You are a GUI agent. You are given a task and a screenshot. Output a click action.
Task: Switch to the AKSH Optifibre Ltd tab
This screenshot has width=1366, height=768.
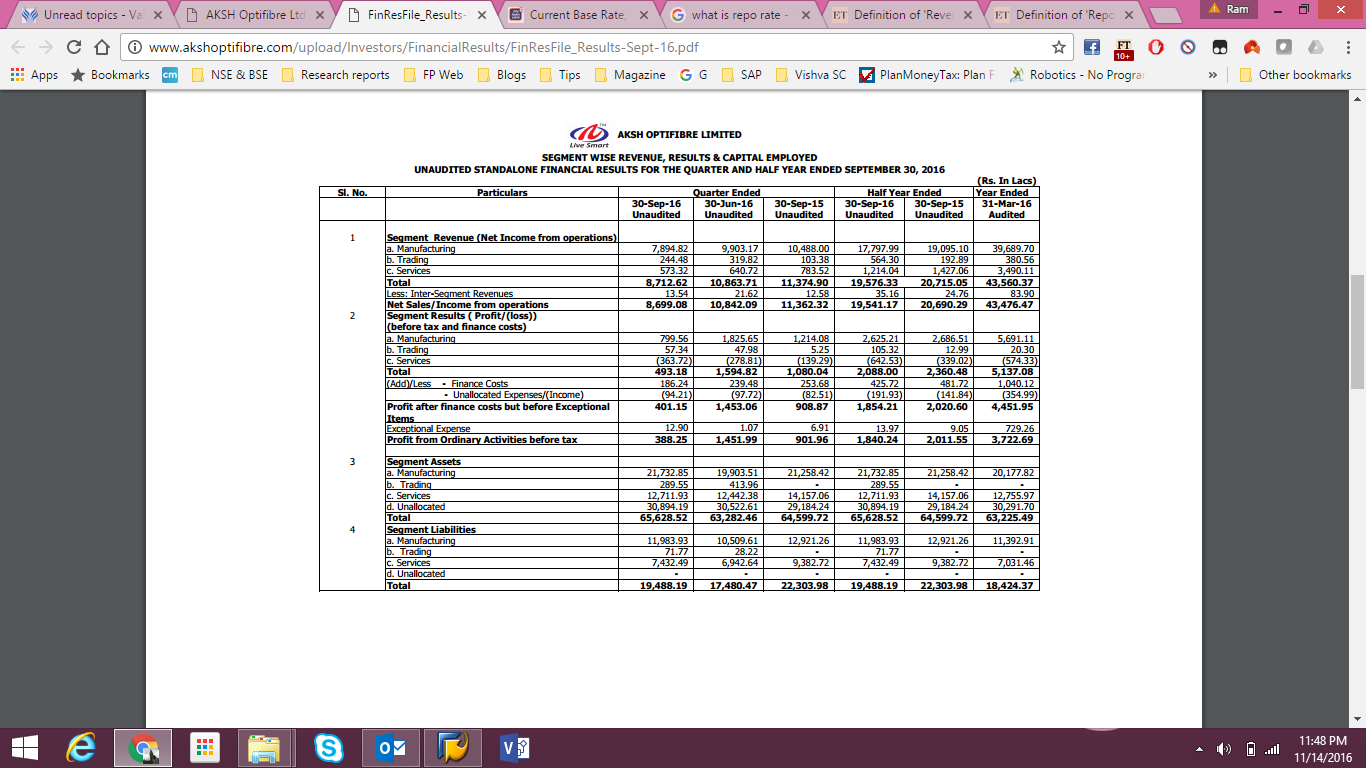point(252,15)
